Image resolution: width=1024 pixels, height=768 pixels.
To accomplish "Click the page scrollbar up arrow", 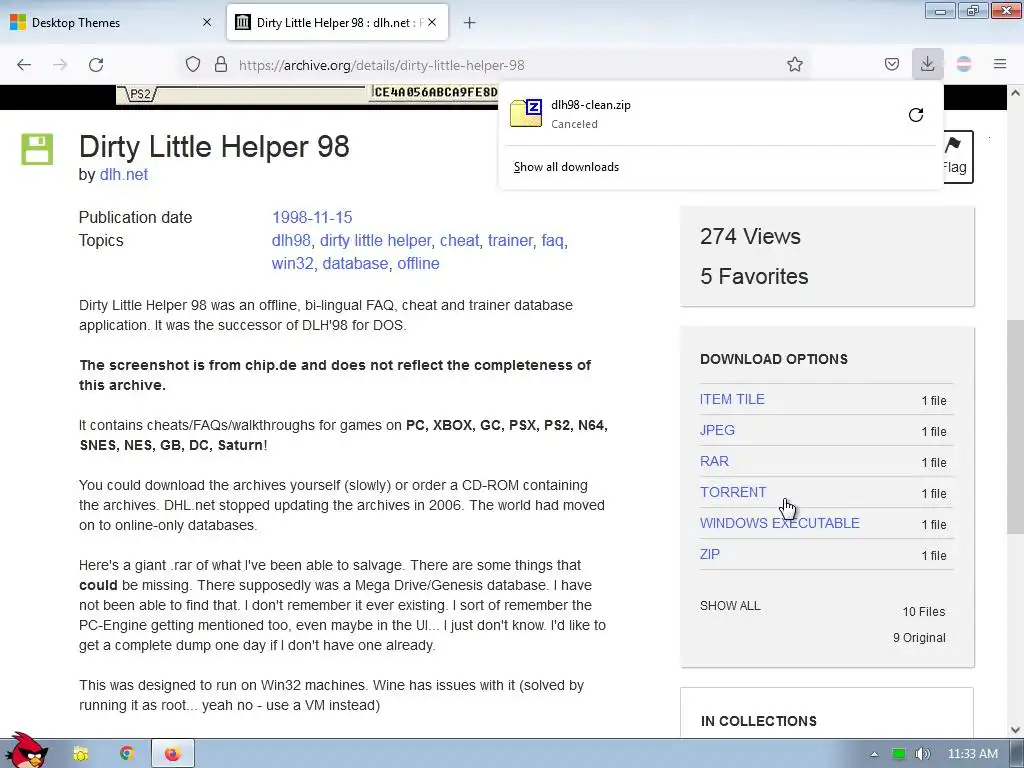I will coord(1016,93).
